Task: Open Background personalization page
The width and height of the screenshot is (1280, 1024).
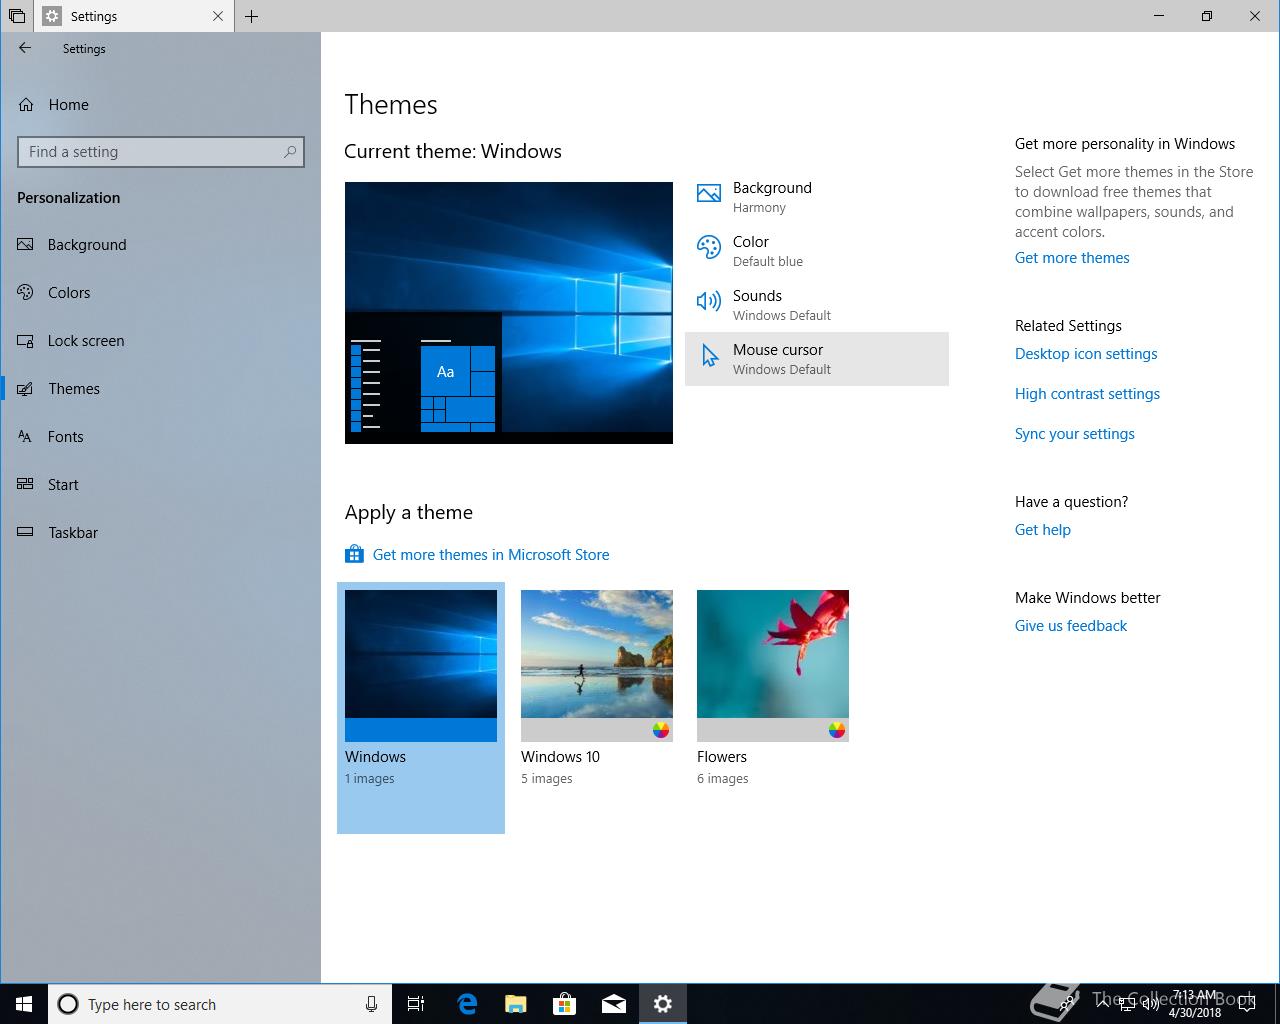Action: [160, 245]
